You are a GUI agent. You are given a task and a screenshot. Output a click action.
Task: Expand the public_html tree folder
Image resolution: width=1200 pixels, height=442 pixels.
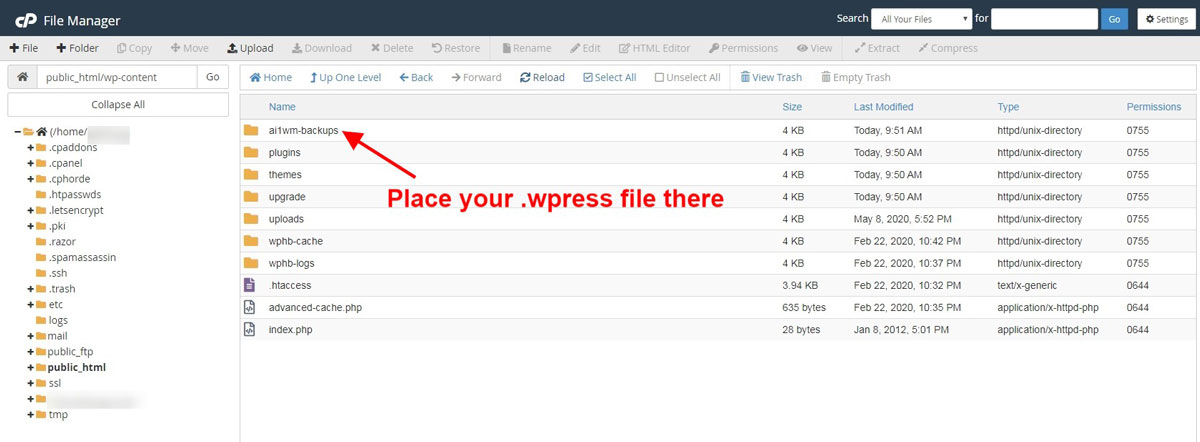pyautogui.click(x=31, y=367)
